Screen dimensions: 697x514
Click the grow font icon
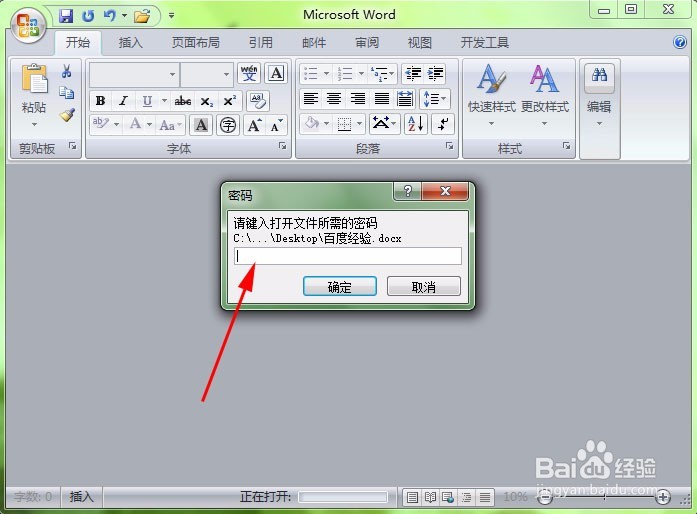pyautogui.click(x=254, y=125)
